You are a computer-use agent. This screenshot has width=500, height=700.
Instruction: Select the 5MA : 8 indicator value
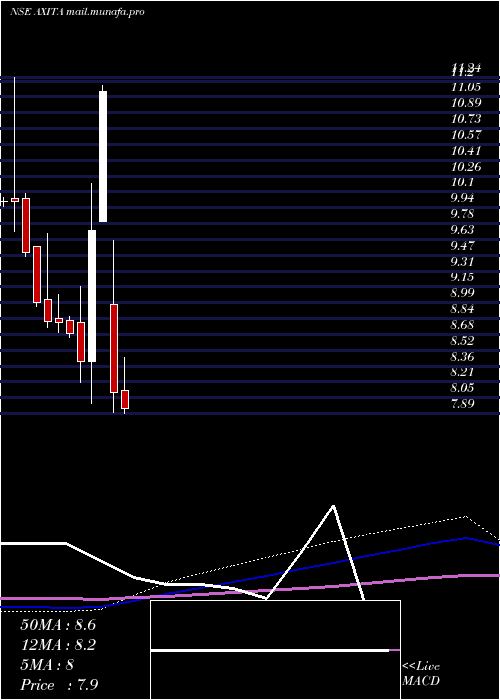click(47, 665)
